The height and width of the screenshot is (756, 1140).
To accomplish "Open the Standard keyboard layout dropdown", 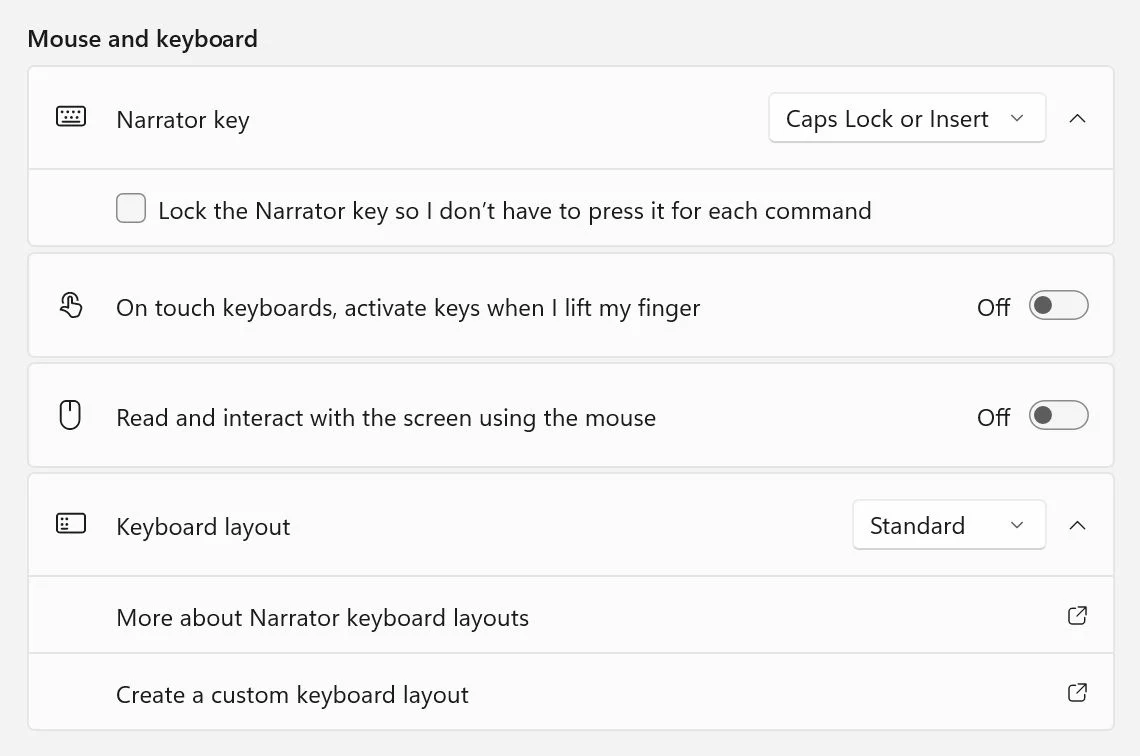I will (949, 525).
